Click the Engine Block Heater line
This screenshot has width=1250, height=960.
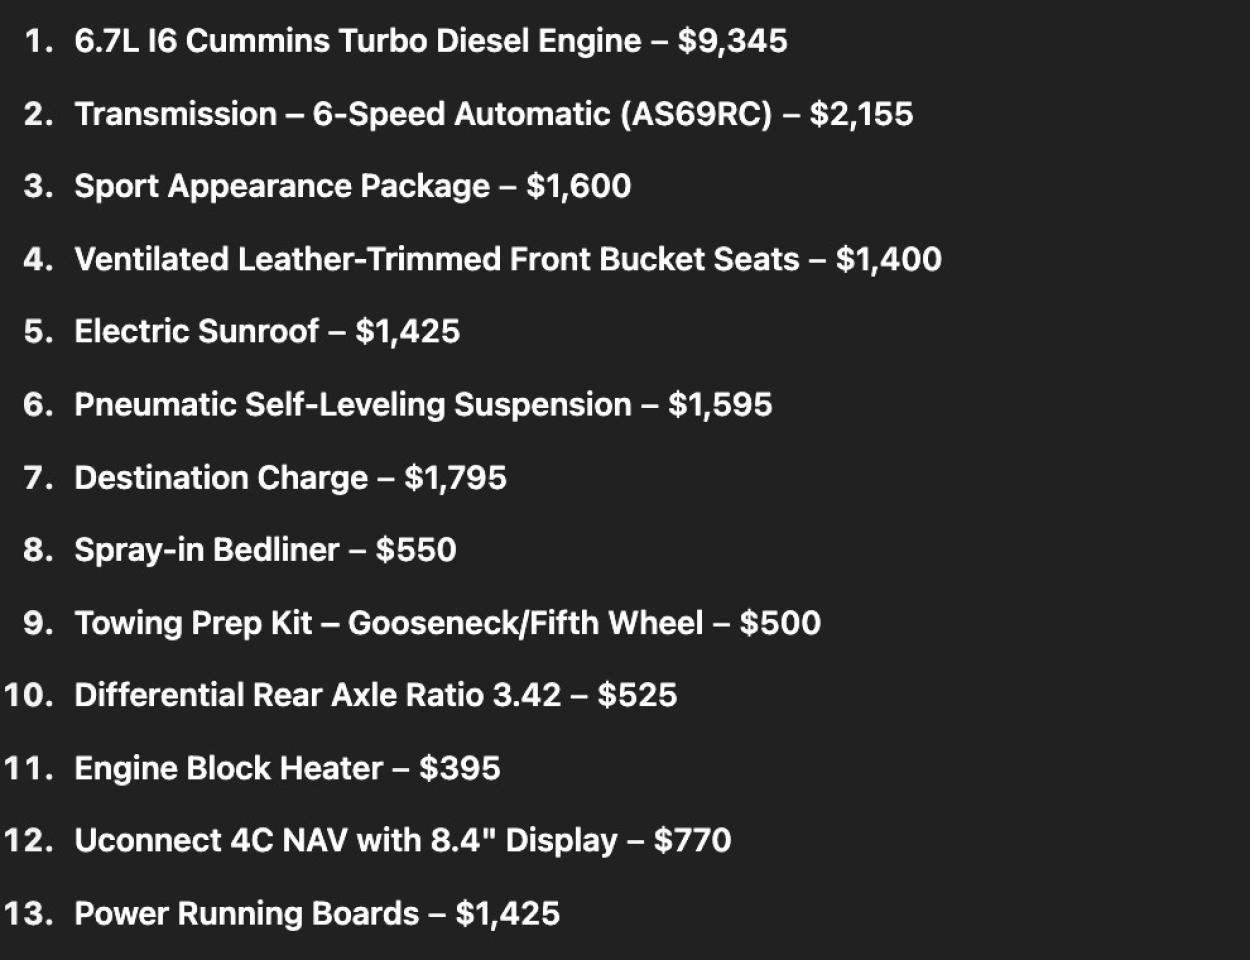point(287,768)
